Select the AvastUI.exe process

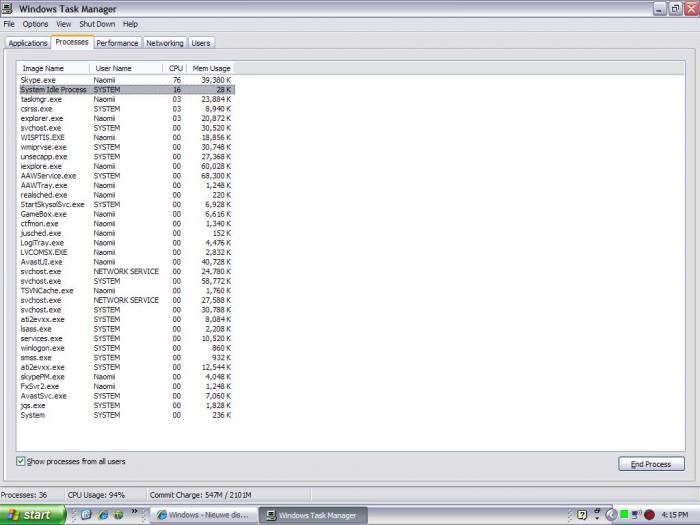pyautogui.click(x=126, y=262)
